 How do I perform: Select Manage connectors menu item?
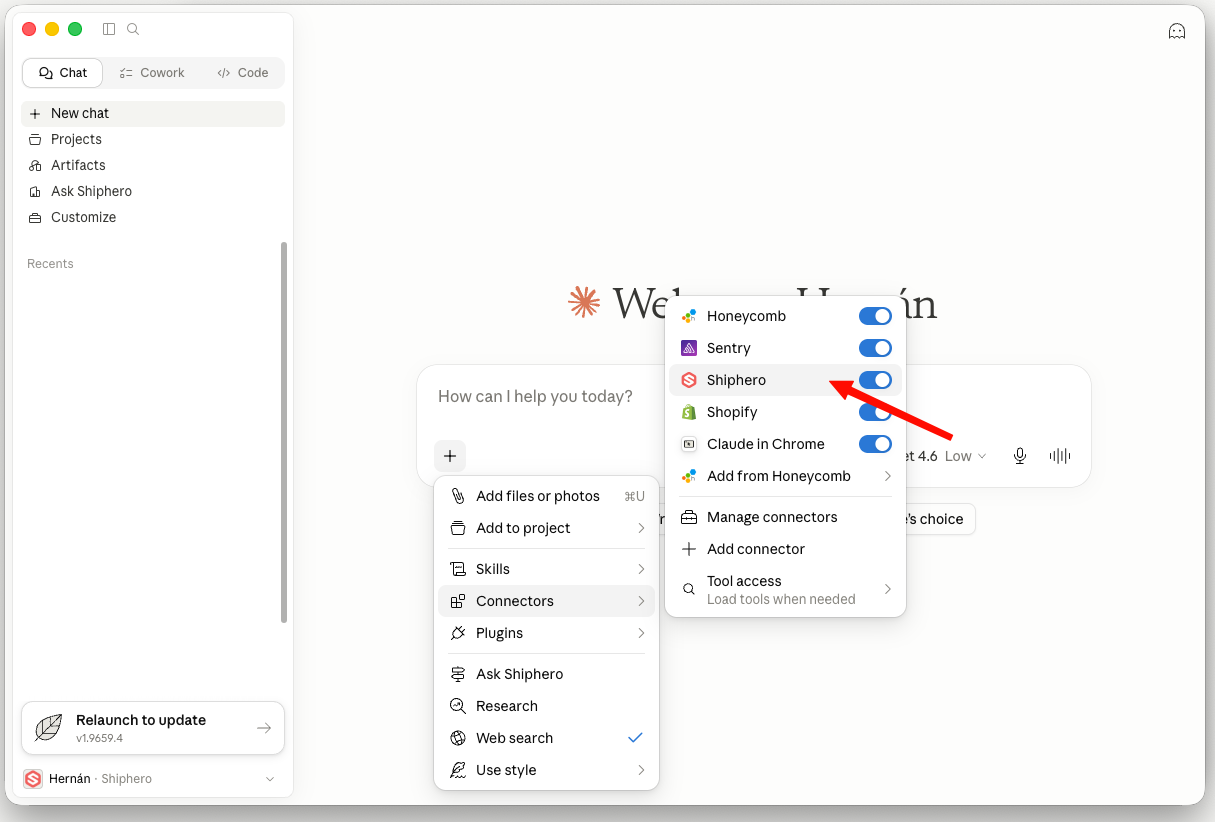click(785, 517)
